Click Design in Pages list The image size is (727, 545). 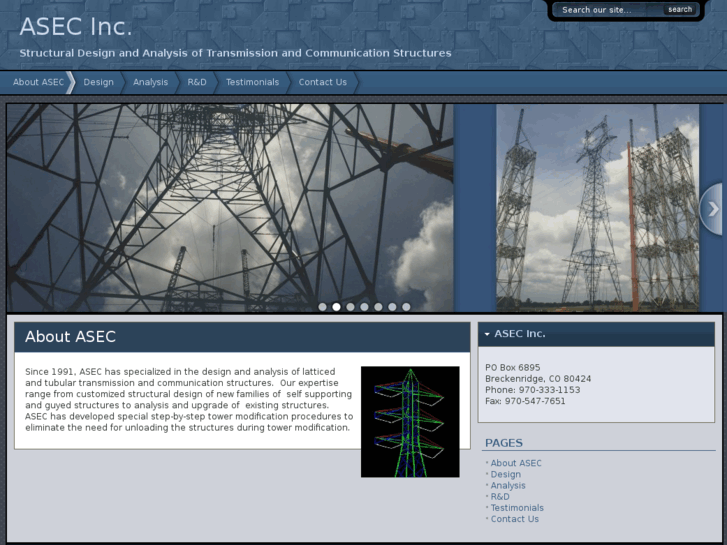pos(505,474)
